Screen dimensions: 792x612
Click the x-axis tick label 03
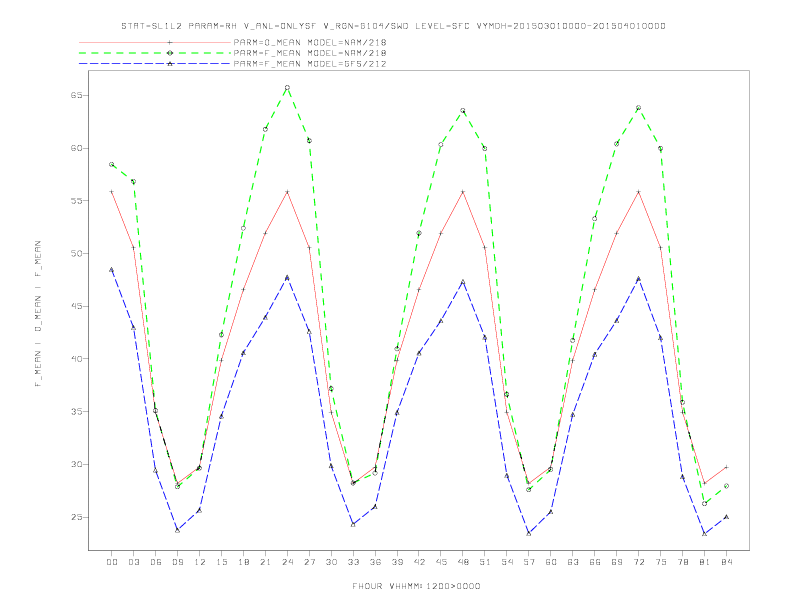coord(133,562)
